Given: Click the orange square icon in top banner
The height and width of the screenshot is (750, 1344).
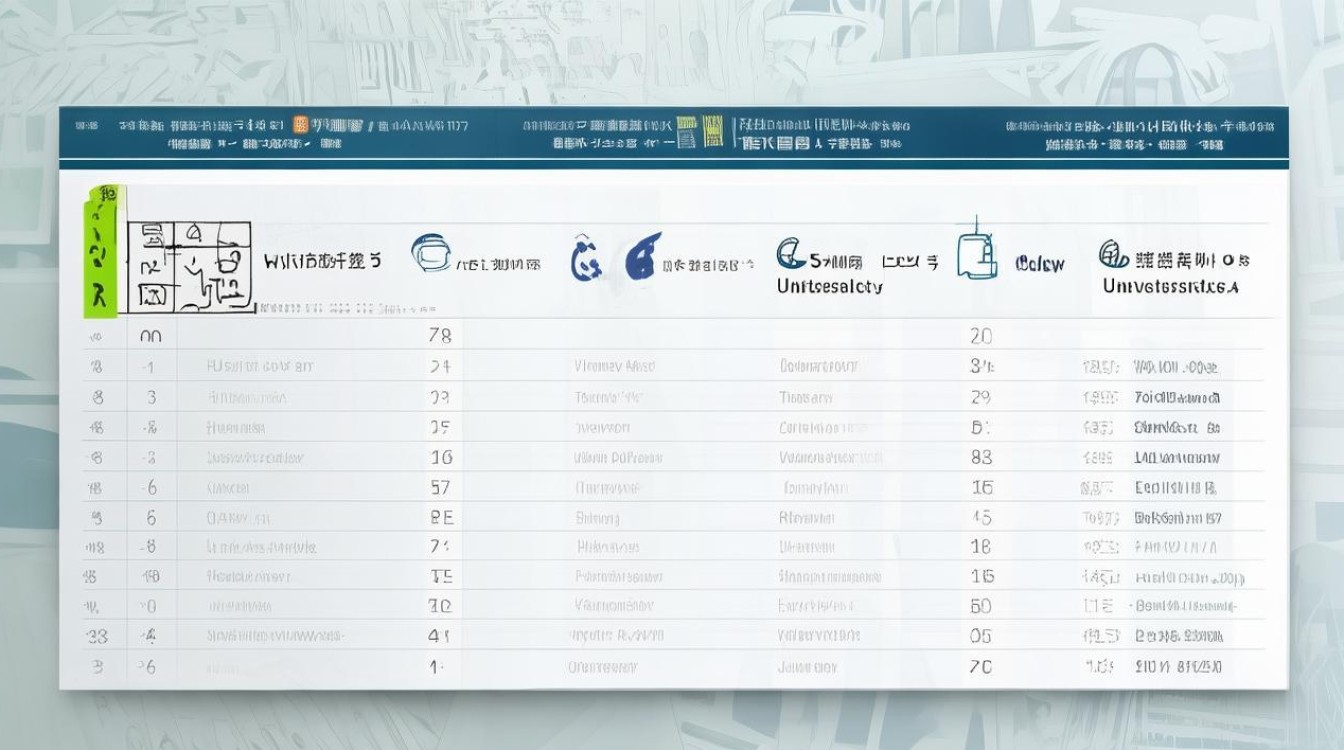Looking at the screenshot, I should pos(300,125).
